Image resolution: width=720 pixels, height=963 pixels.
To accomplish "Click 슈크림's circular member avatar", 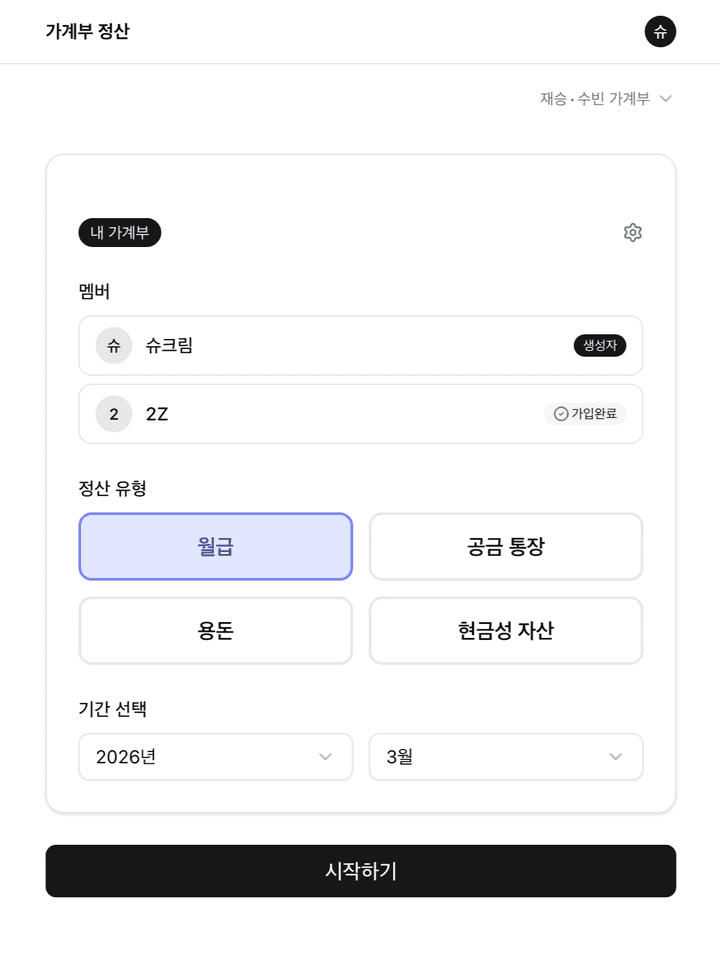I will click(x=113, y=345).
